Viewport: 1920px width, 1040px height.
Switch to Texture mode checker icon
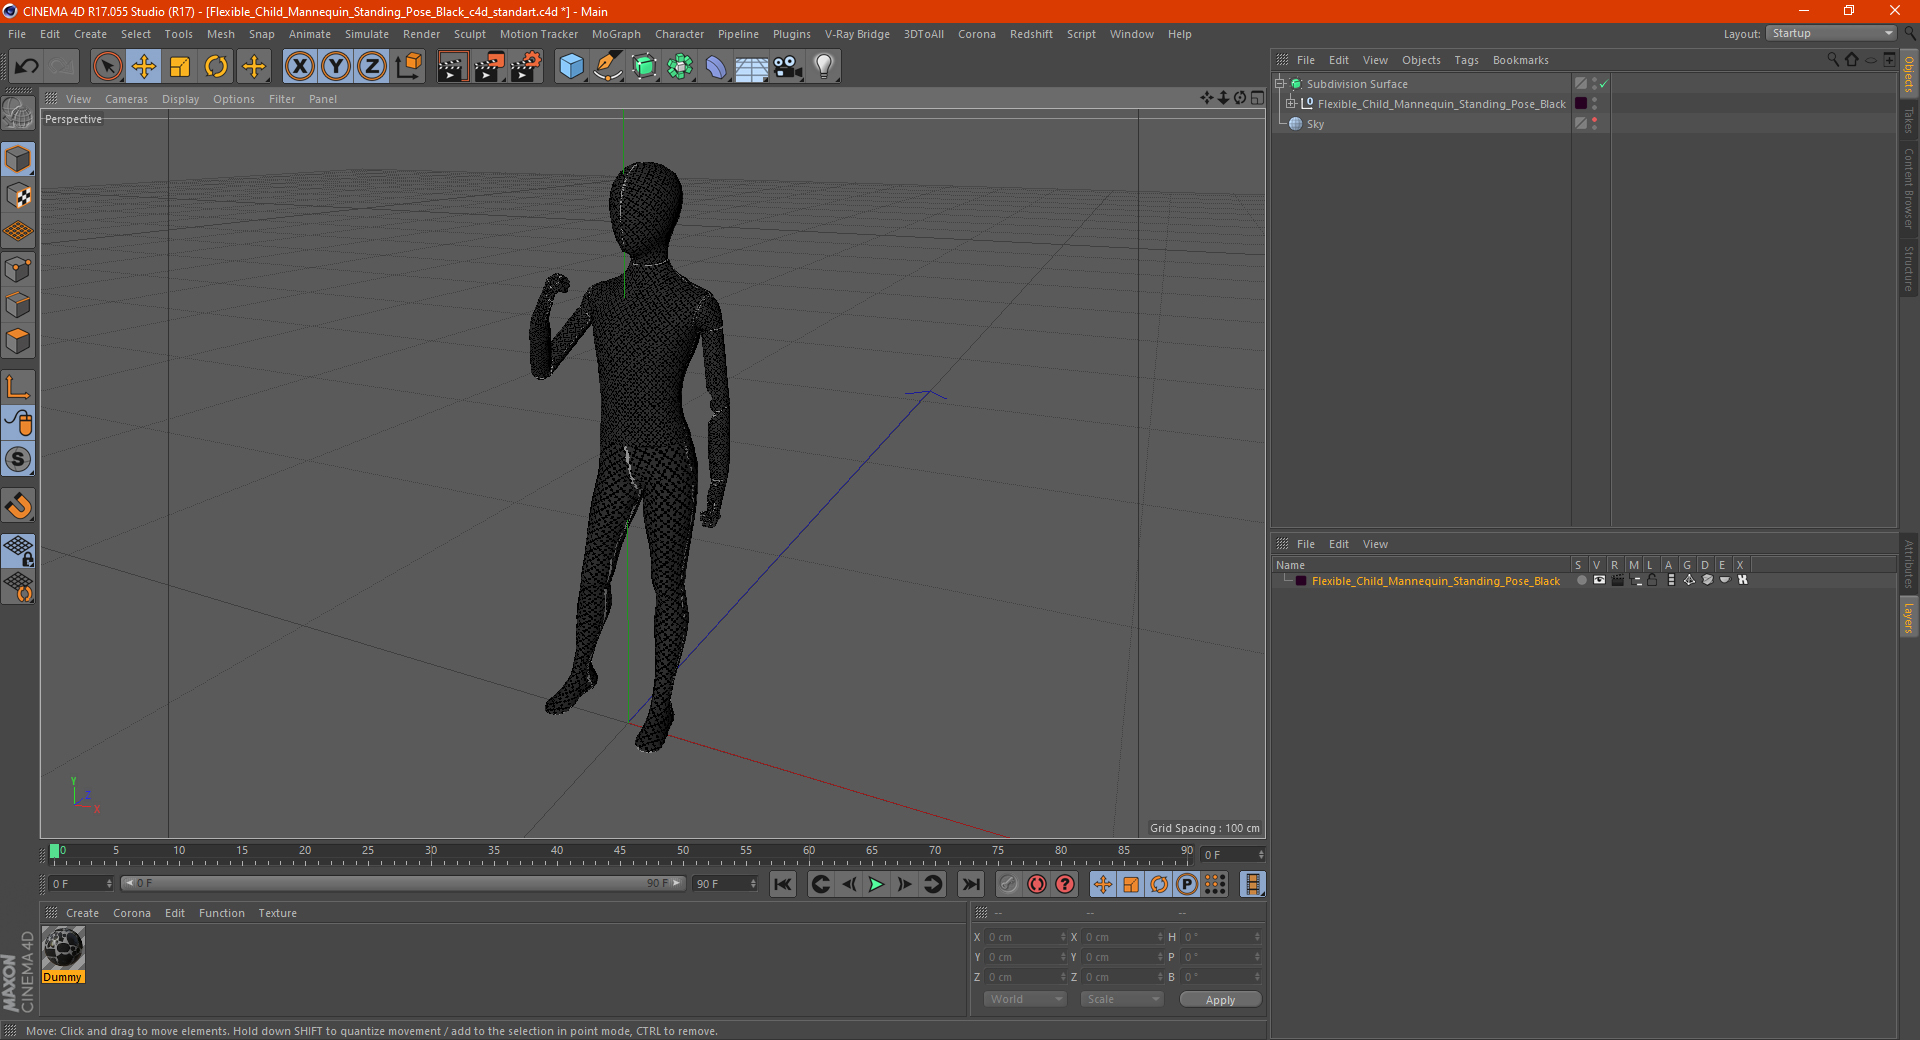(18, 196)
